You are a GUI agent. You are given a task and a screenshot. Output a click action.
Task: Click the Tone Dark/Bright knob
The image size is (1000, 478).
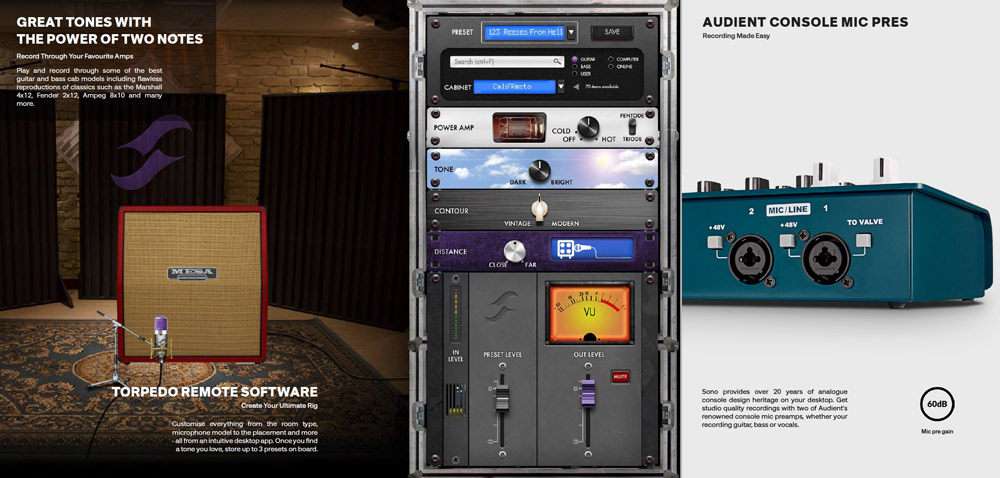[x=540, y=170]
